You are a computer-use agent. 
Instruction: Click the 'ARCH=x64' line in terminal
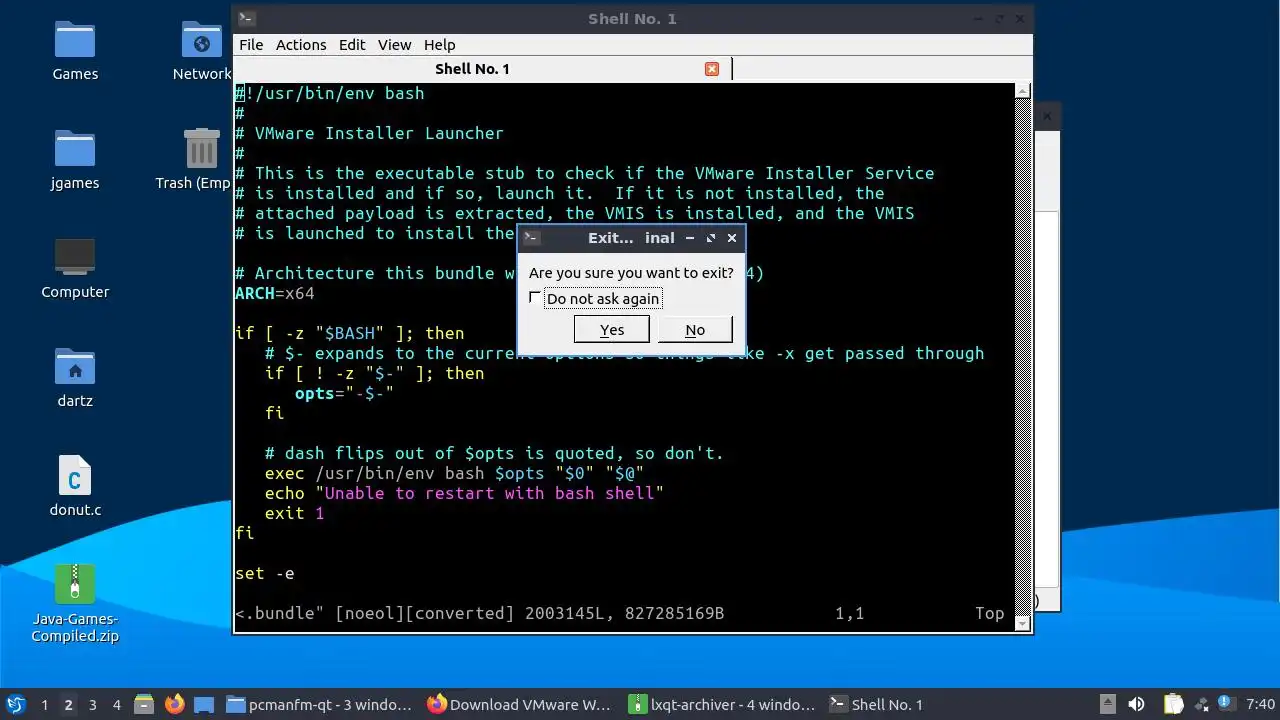tap(275, 293)
